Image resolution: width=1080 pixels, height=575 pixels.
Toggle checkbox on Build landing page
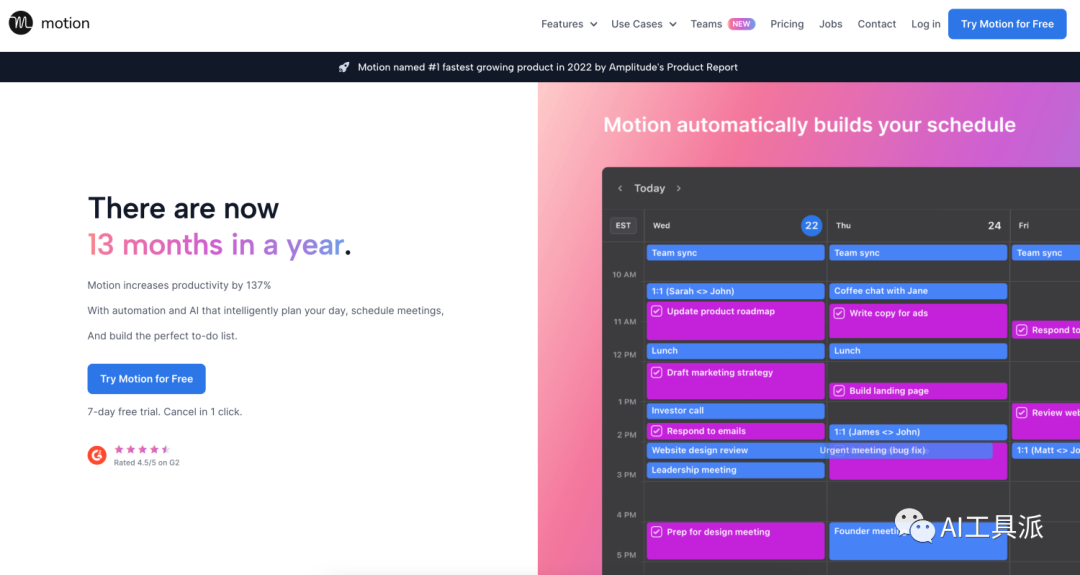[x=839, y=391]
